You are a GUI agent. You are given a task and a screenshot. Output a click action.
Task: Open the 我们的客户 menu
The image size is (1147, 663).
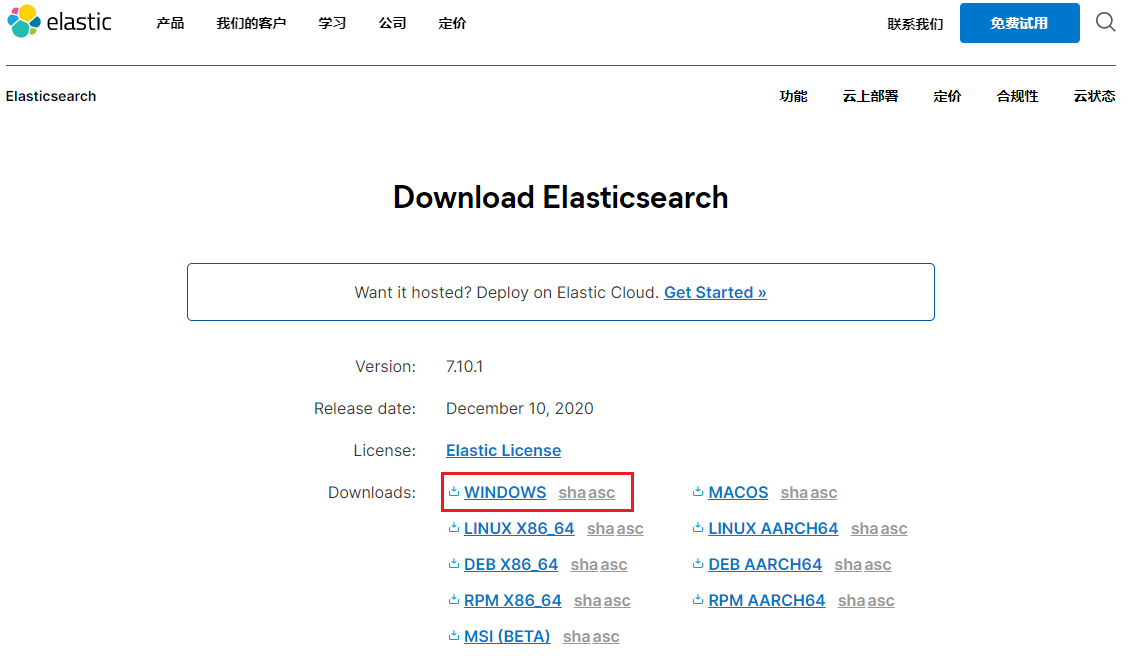pyautogui.click(x=251, y=23)
